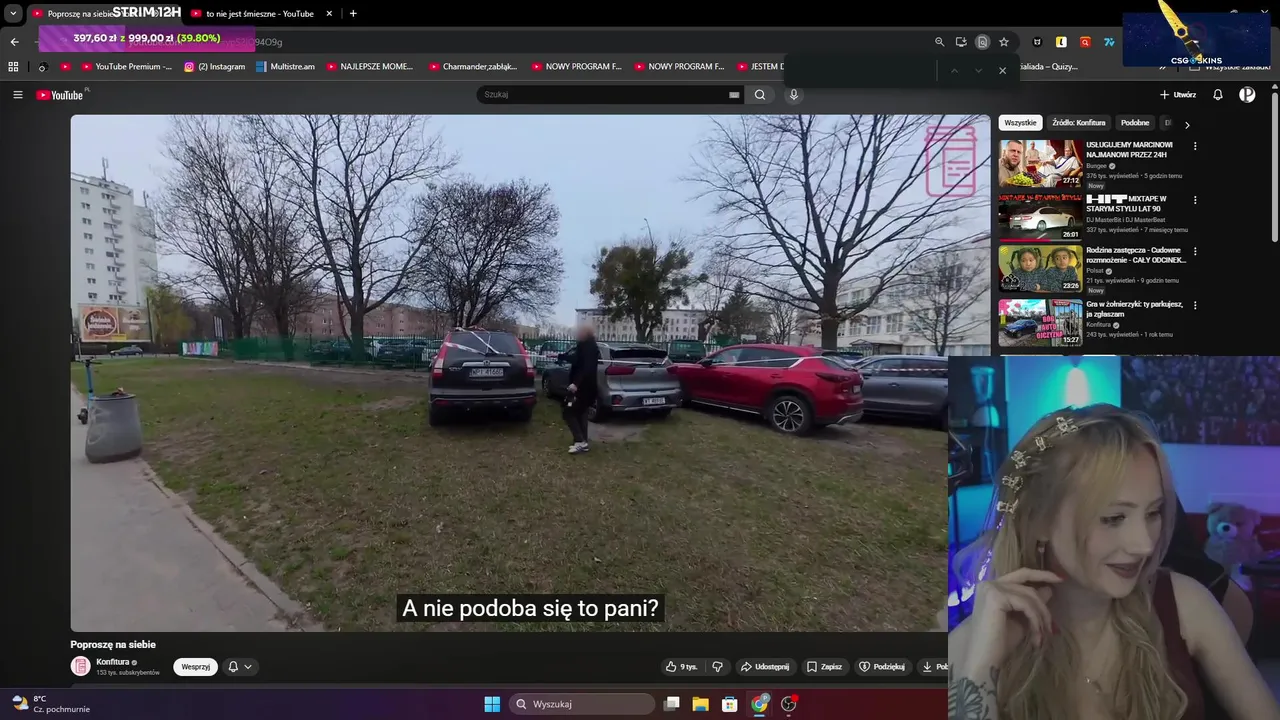Open the tab search dropdown arrow
This screenshot has height=720, width=1280.
tap(13, 14)
